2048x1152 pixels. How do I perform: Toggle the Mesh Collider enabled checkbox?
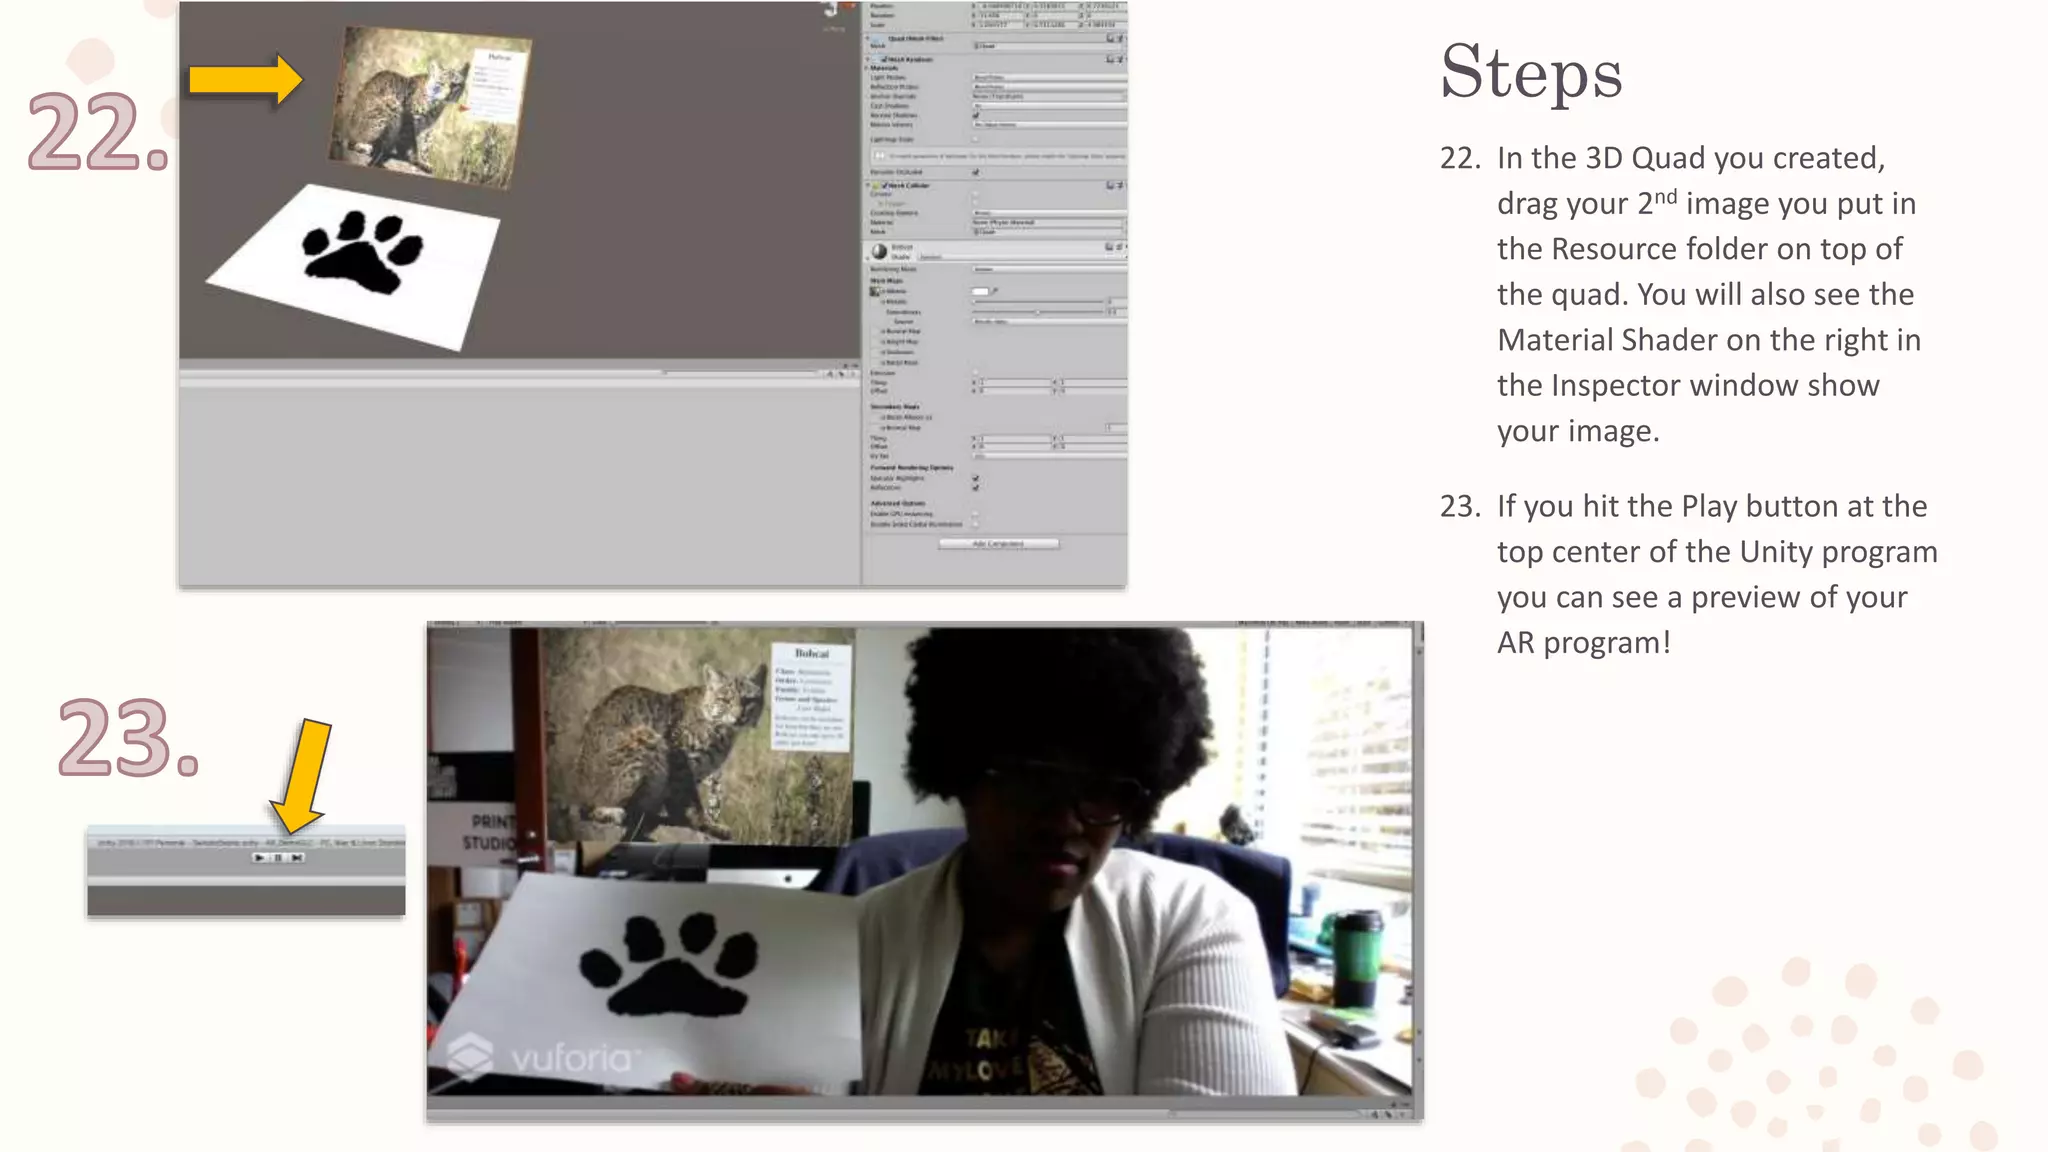pos(885,185)
